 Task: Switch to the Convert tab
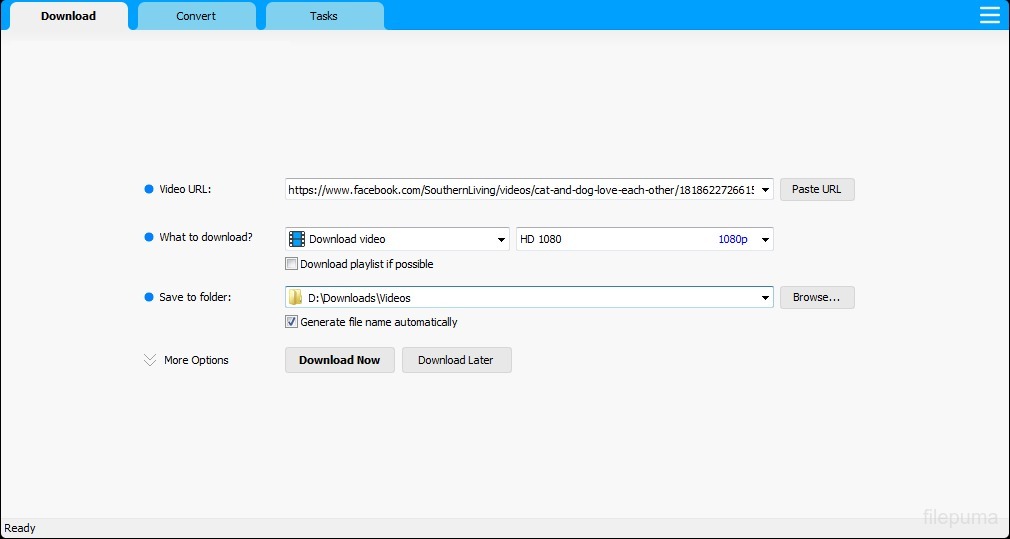[196, 16]
